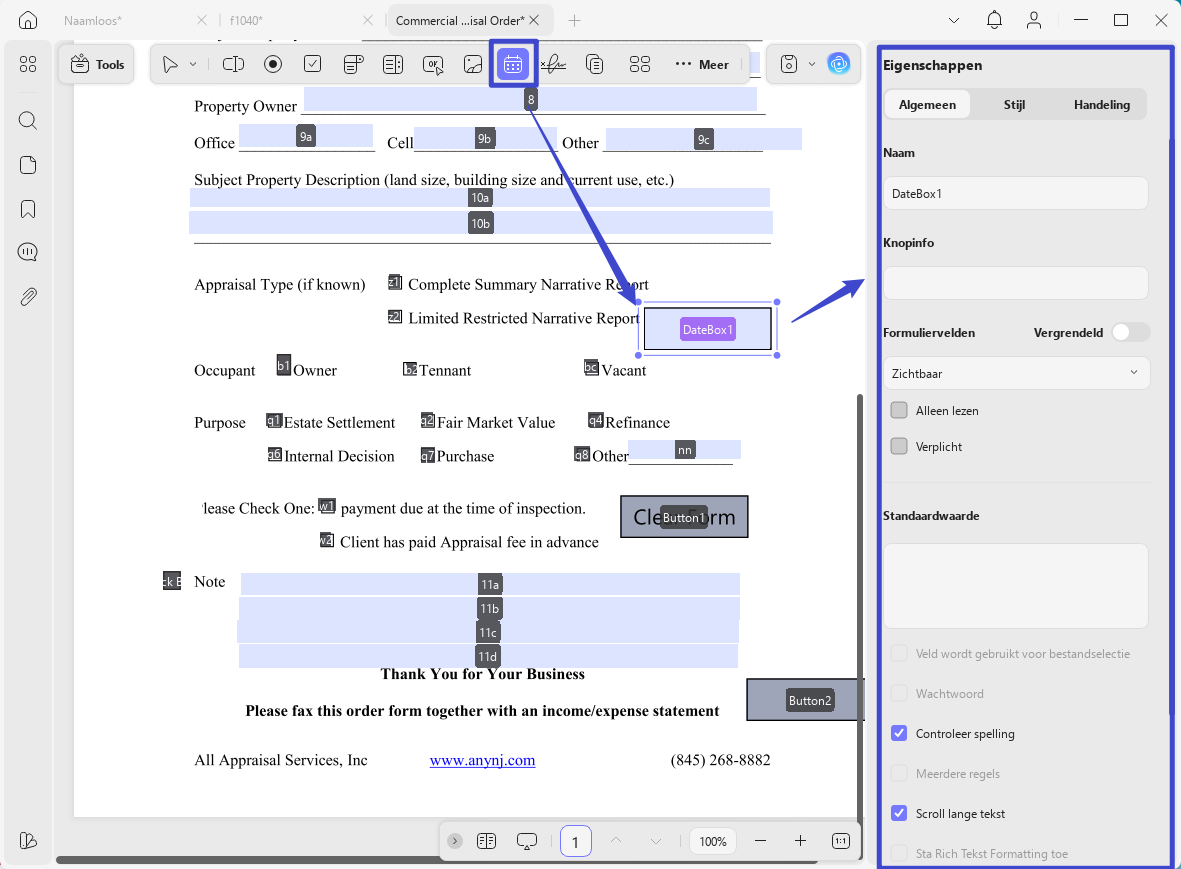Click the reading mode icon

[487, 841]
